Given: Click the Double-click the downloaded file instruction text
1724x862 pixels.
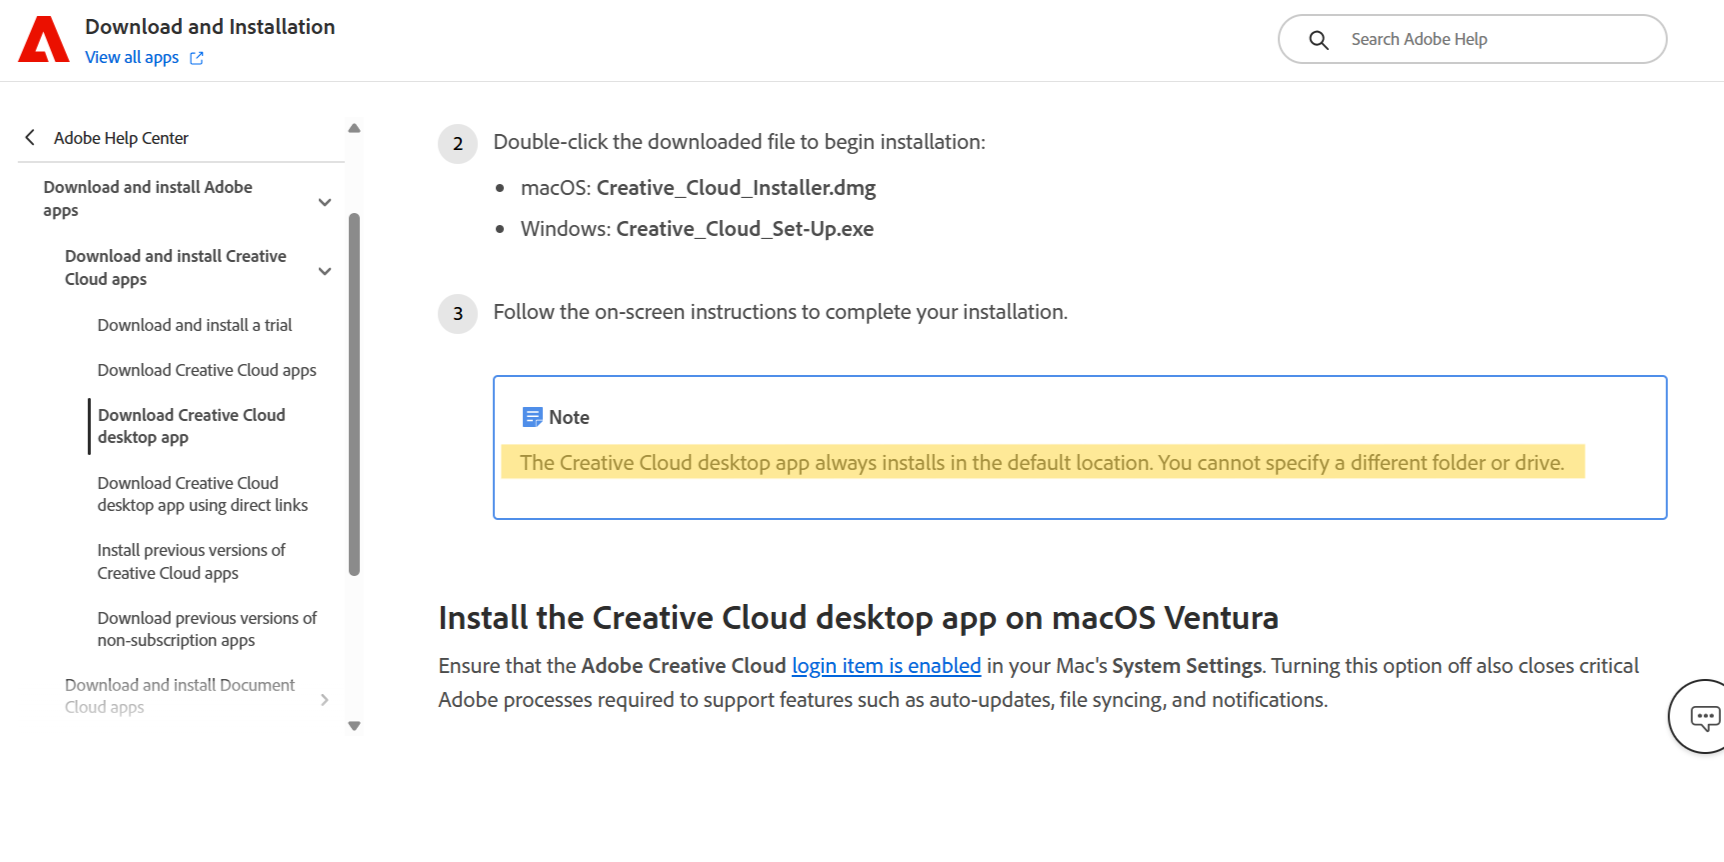Looking at the screenshot, I should point(739,142).
